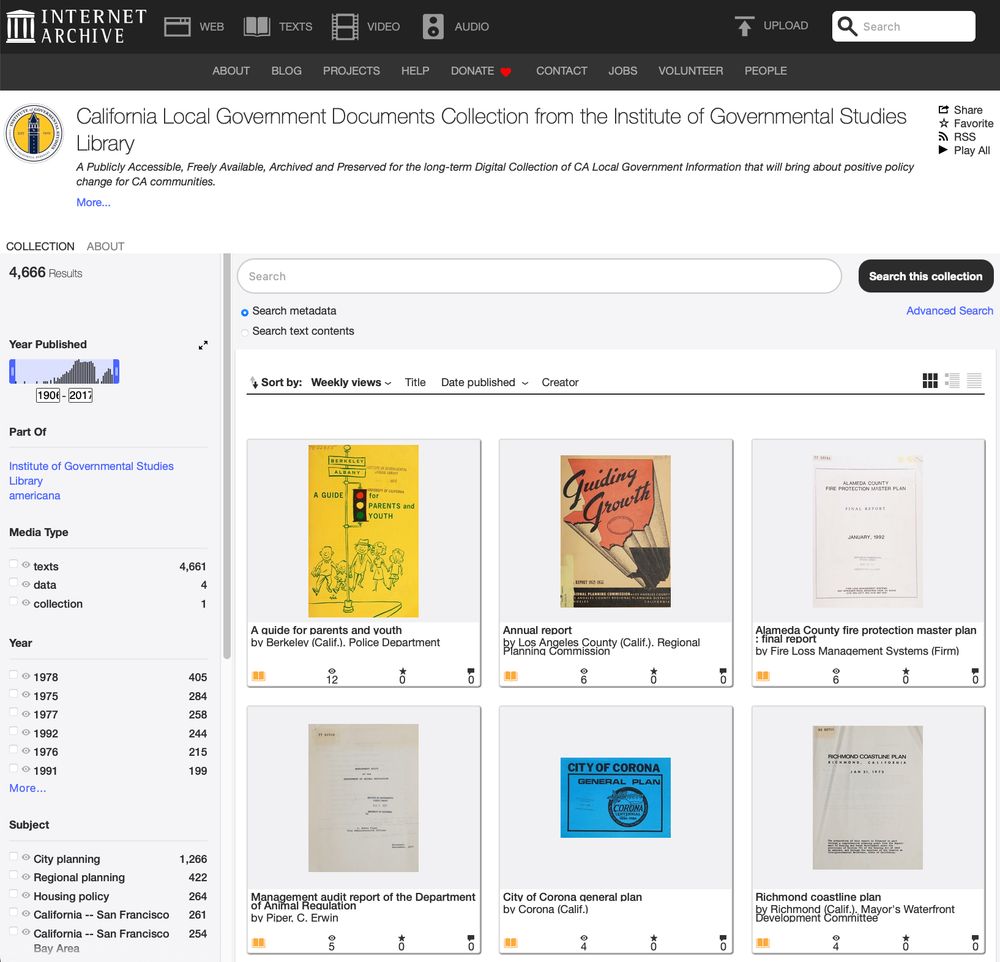Open the HELP menu item
The image size is (1000, 962).
[x=415, y=71]
